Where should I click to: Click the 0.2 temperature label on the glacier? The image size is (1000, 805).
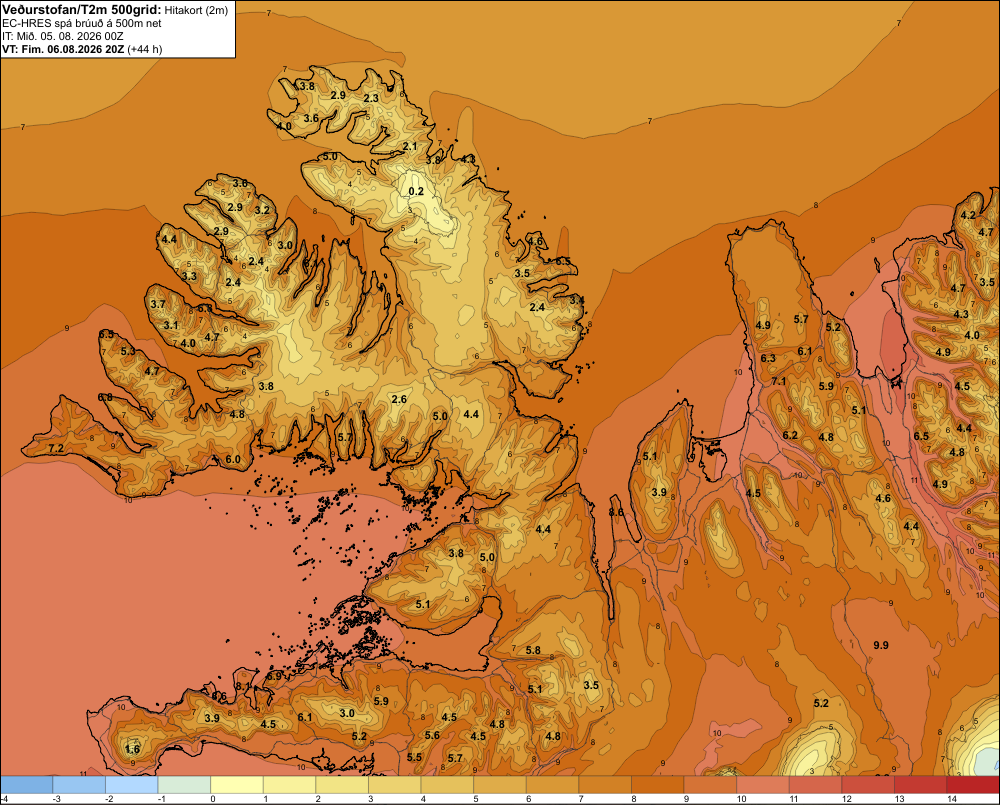[416, 191]
